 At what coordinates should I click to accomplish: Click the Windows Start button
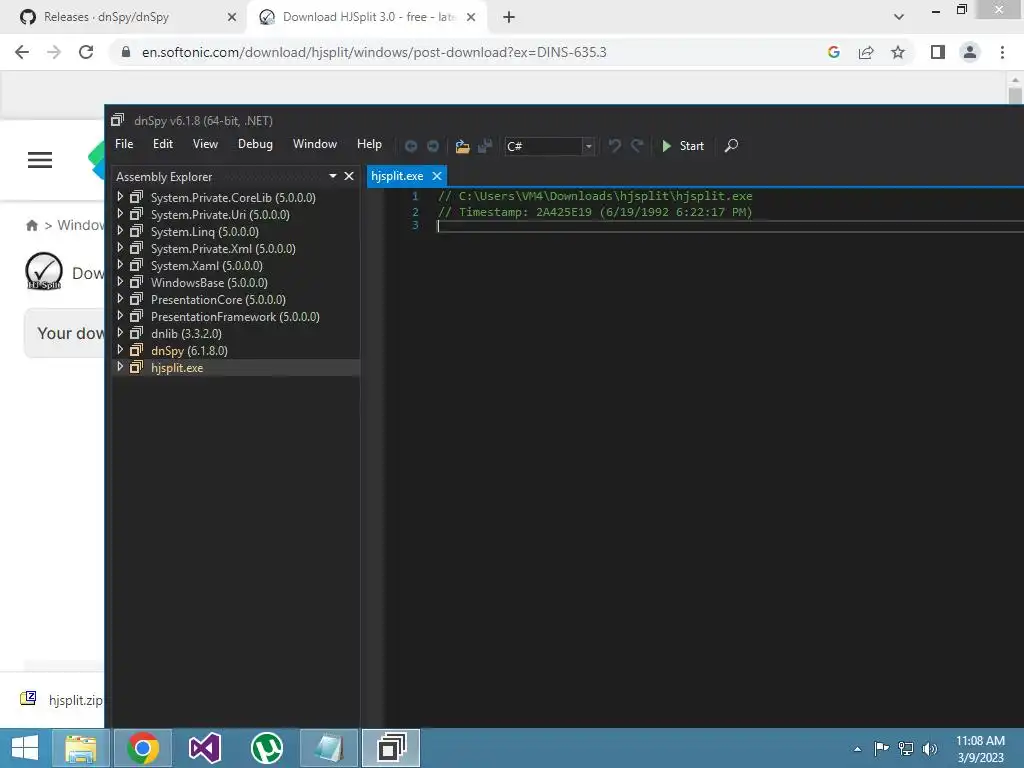pos(25,748)
